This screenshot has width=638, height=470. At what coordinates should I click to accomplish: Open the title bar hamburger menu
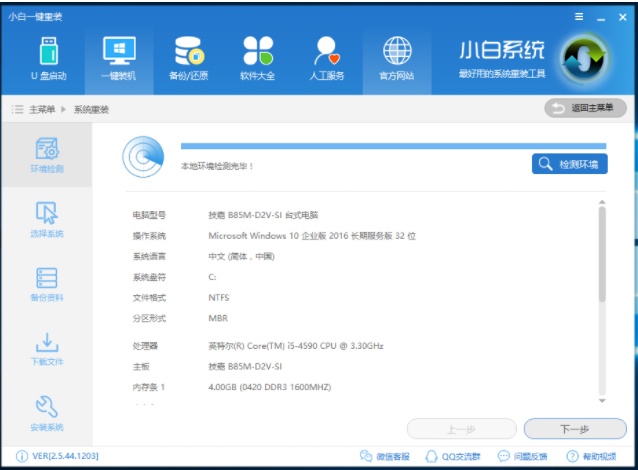578,17
